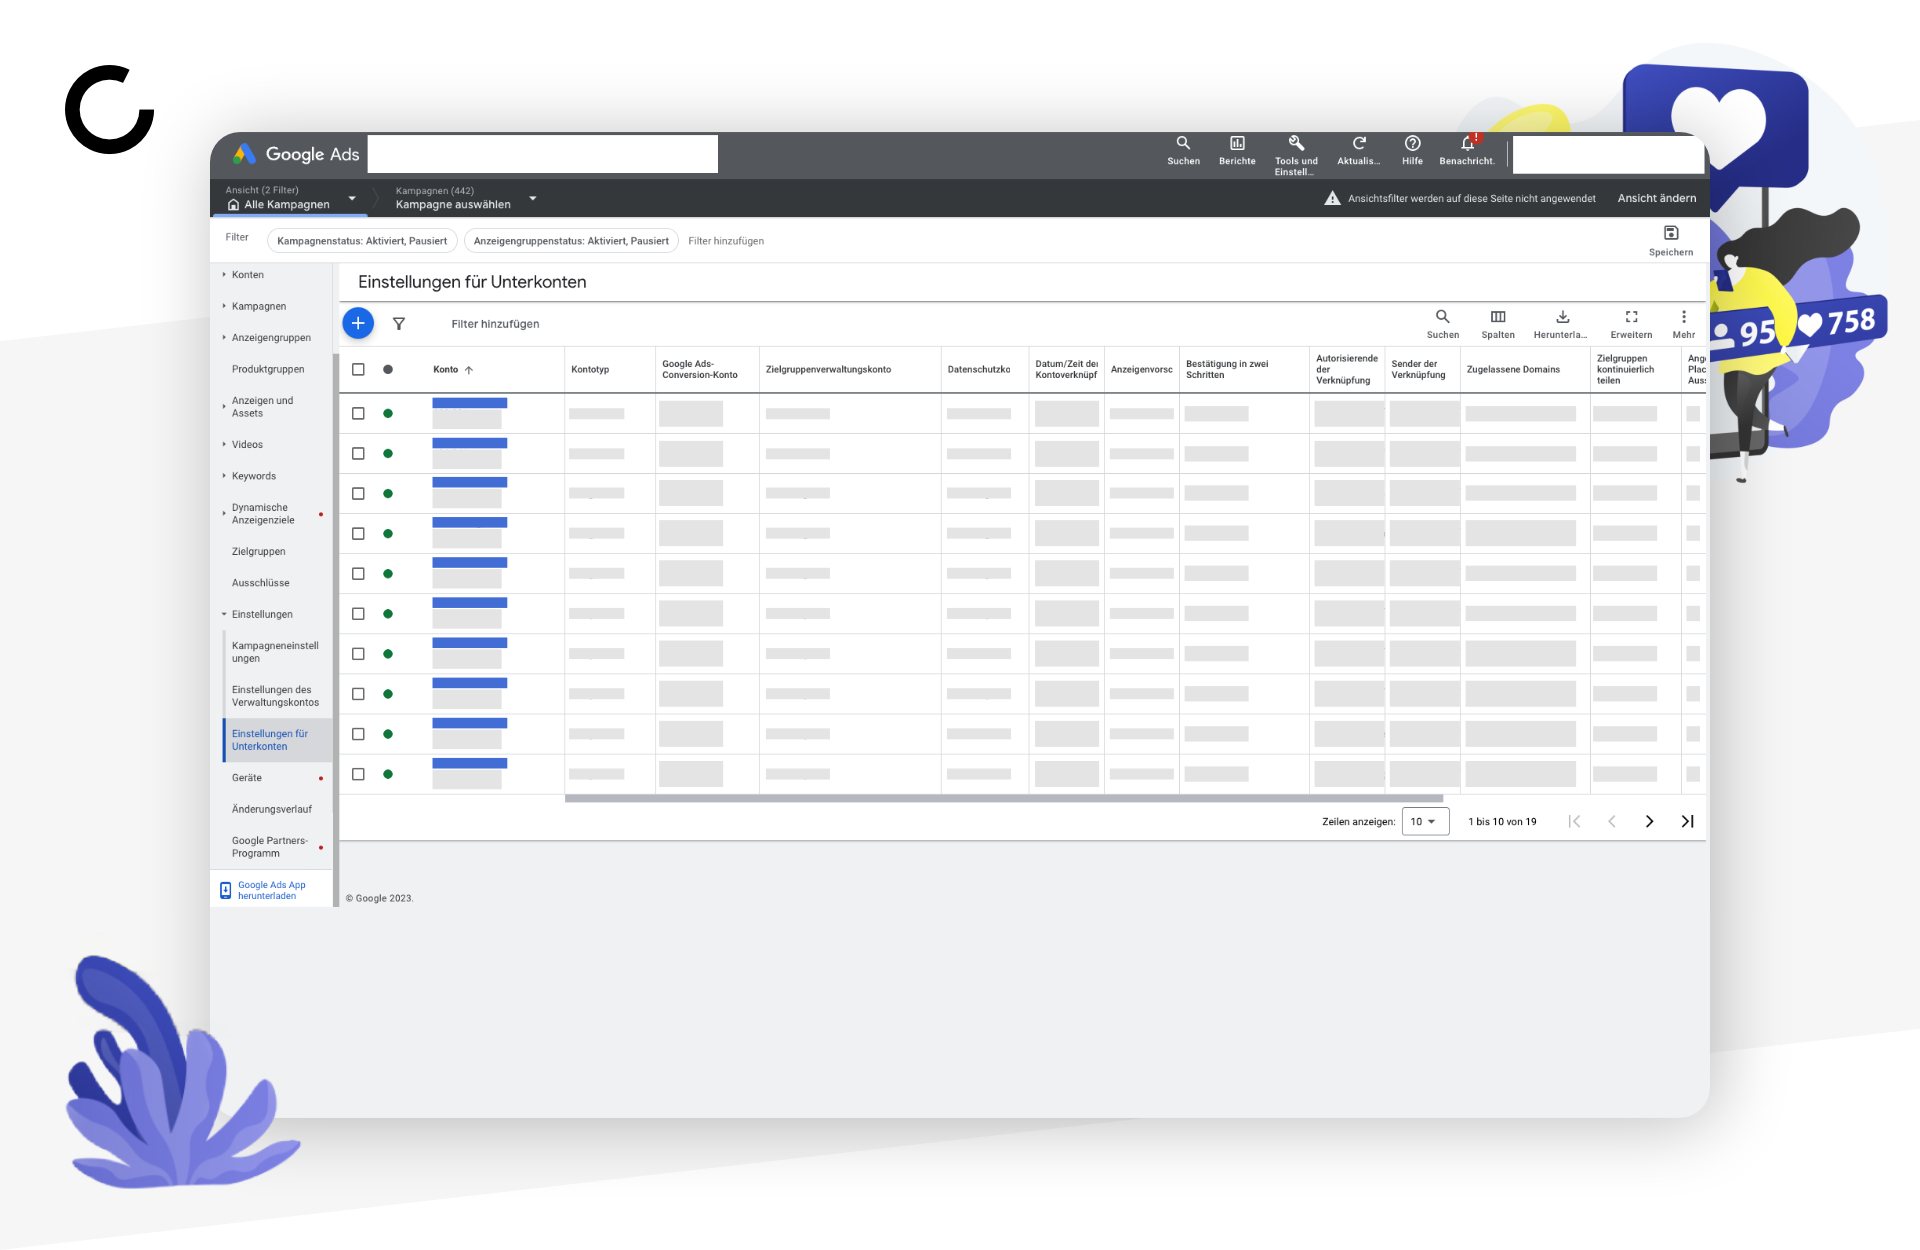Open Berichte reports icon
Viewport: 1920px width, 1250px height.
[x=1237, y=143]
